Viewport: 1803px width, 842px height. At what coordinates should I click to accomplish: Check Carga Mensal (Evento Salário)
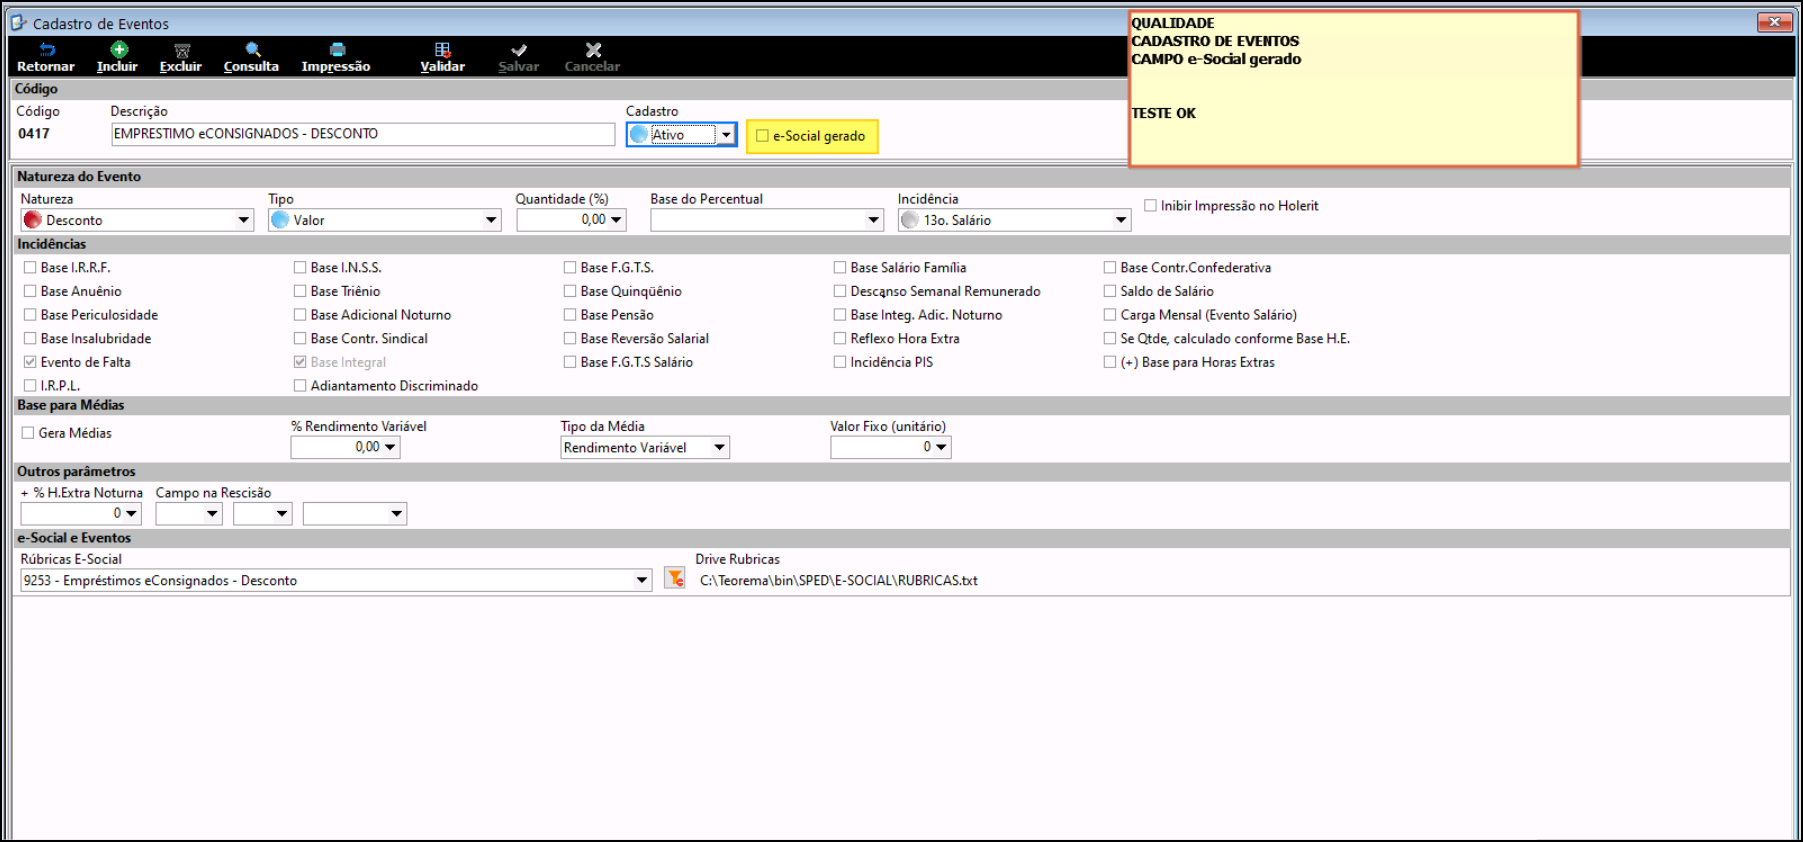click(x=1110, y=315)
